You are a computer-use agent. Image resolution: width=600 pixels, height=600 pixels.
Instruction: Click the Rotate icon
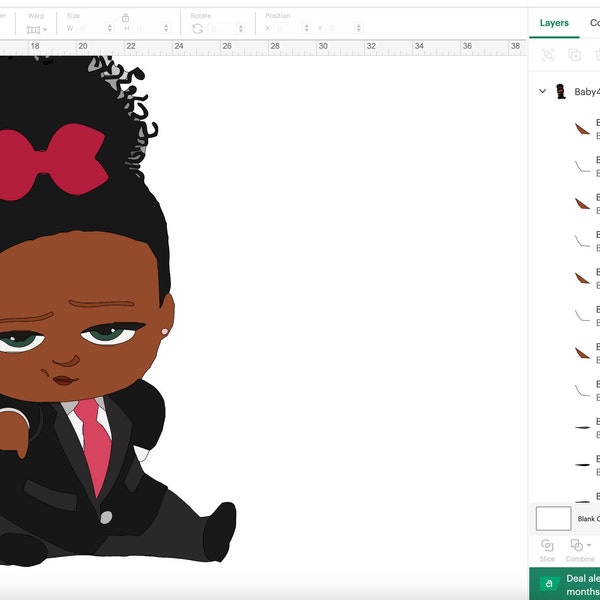tap(197, 29)
